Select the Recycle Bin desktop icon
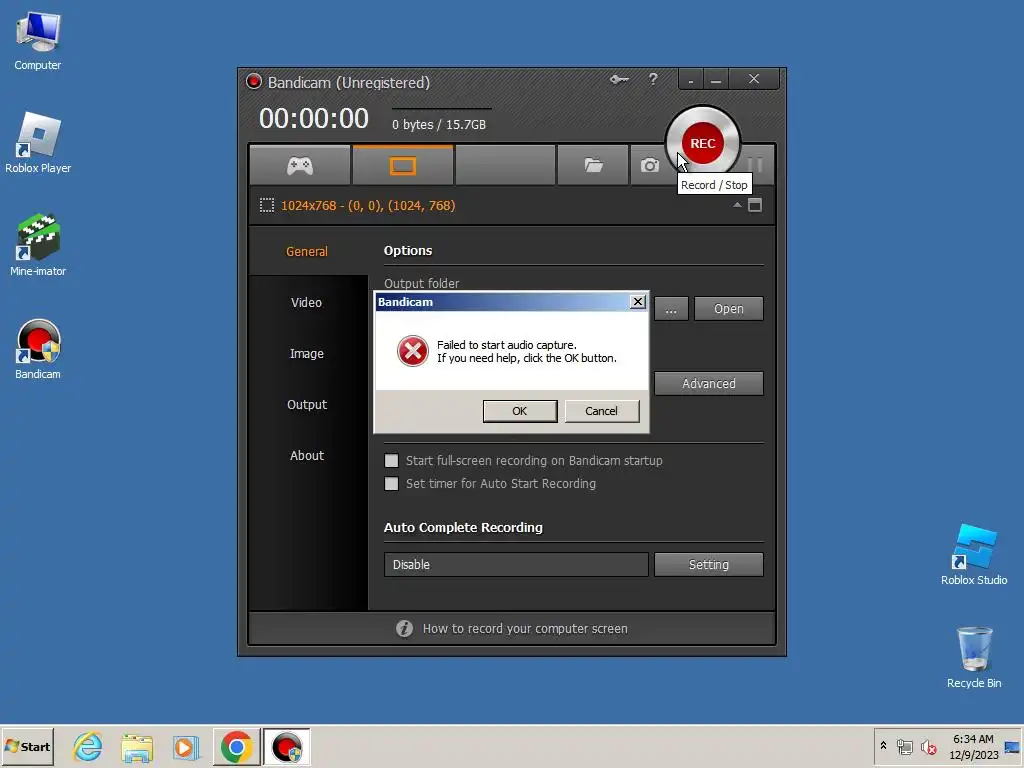1024x768 pixels. (x=974, y=657)
